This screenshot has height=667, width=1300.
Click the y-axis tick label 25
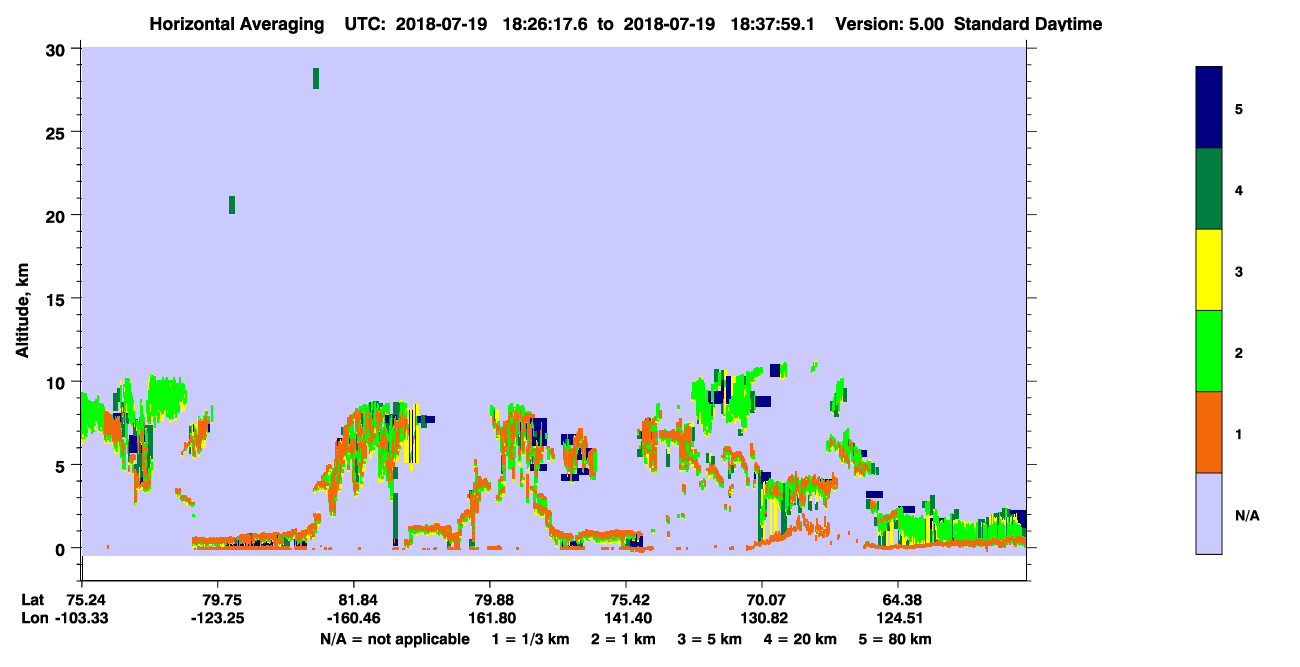click(58, 132)
